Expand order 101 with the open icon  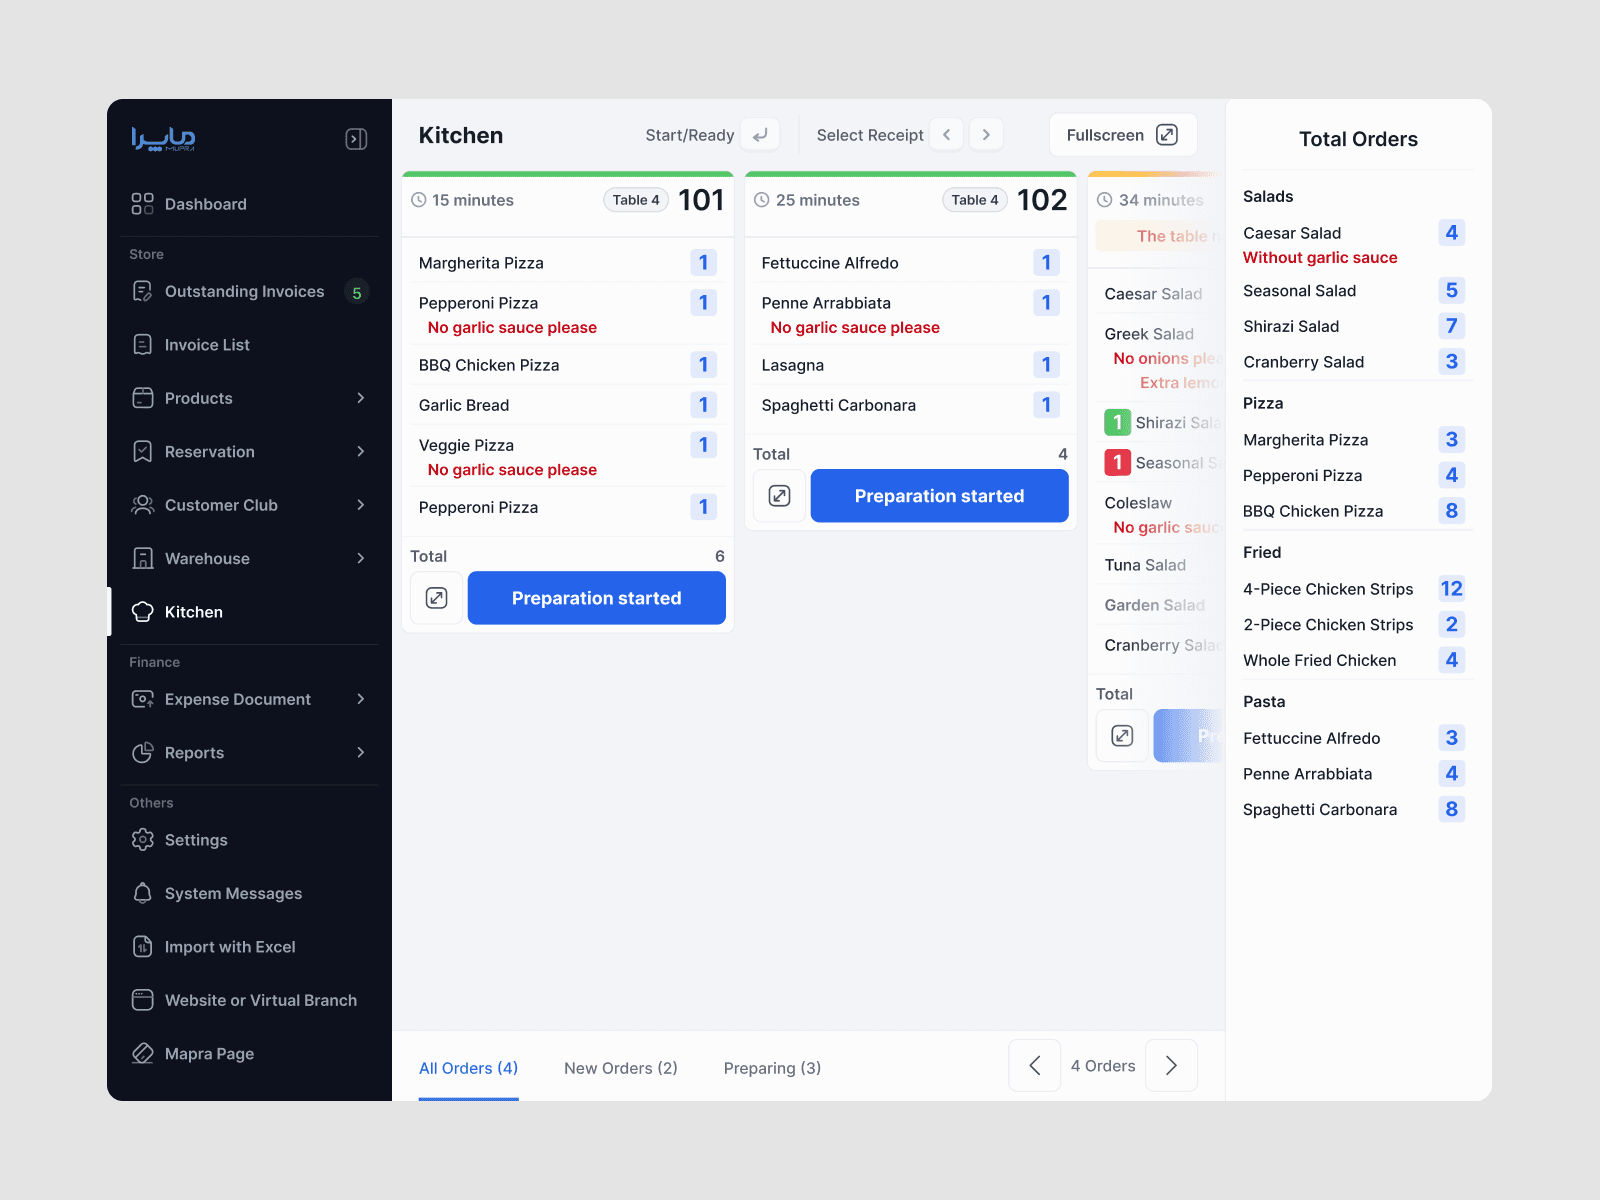pyautogui.click(x=437, y=598)
